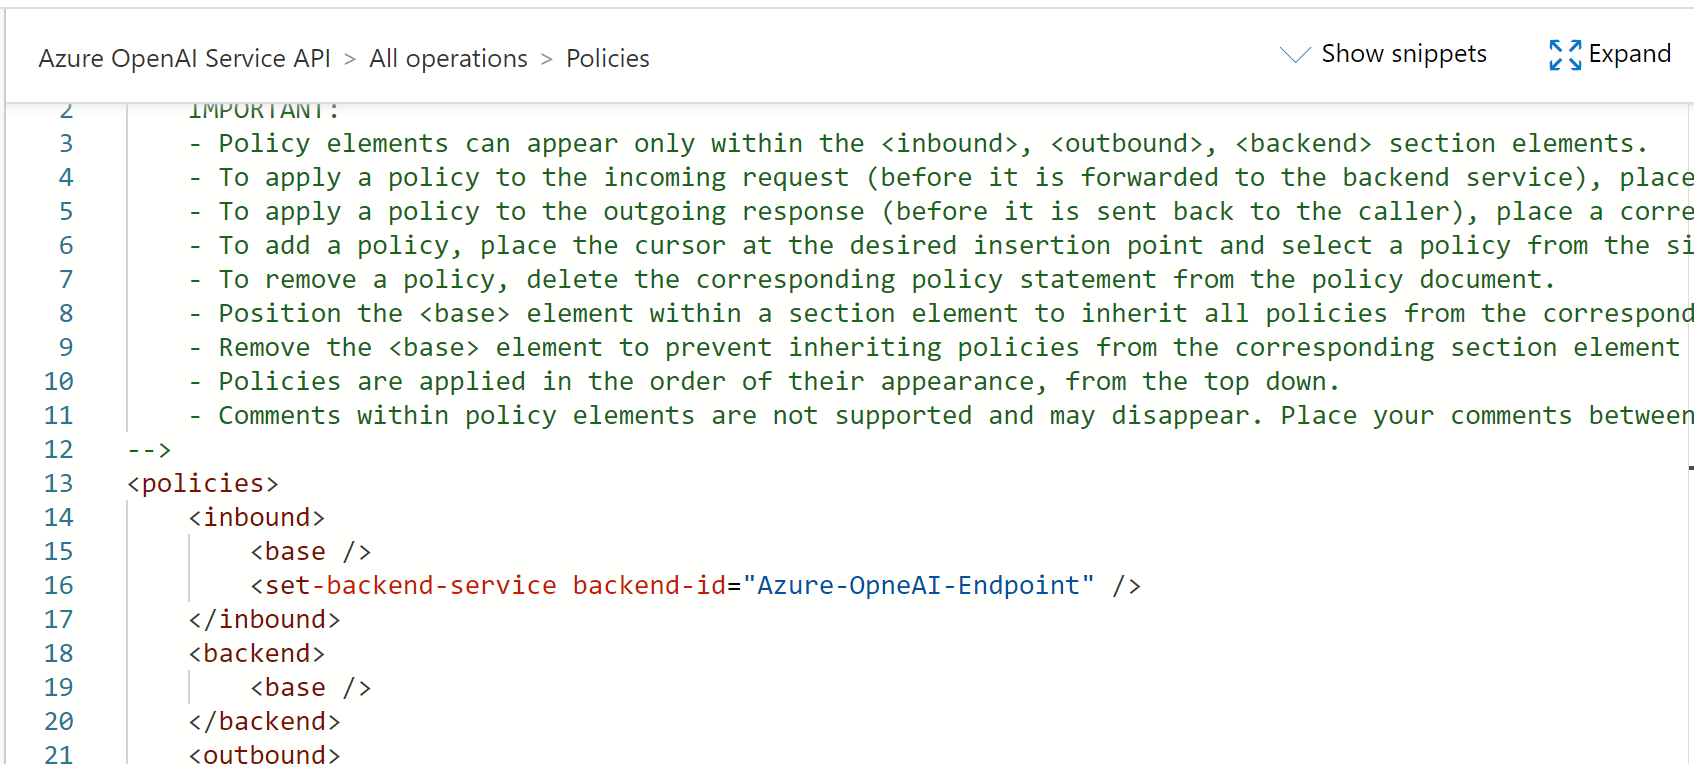Click line number 18 in gutter
1694x764 pixels.
tap(59, 654)
